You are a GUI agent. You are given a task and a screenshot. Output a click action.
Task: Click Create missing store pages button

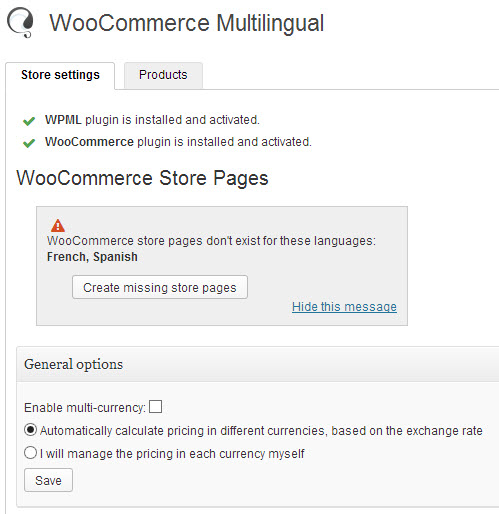[160, 287]
